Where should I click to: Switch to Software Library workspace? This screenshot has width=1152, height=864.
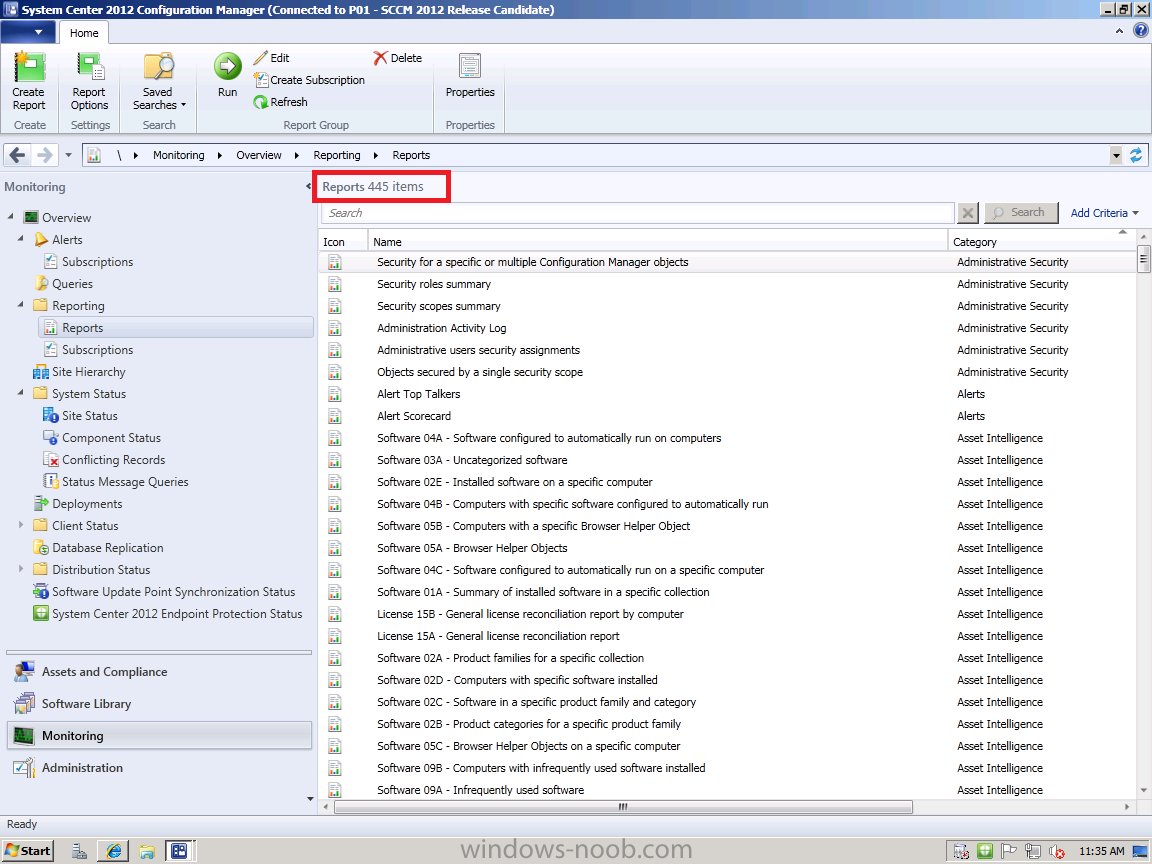(159, 704)
